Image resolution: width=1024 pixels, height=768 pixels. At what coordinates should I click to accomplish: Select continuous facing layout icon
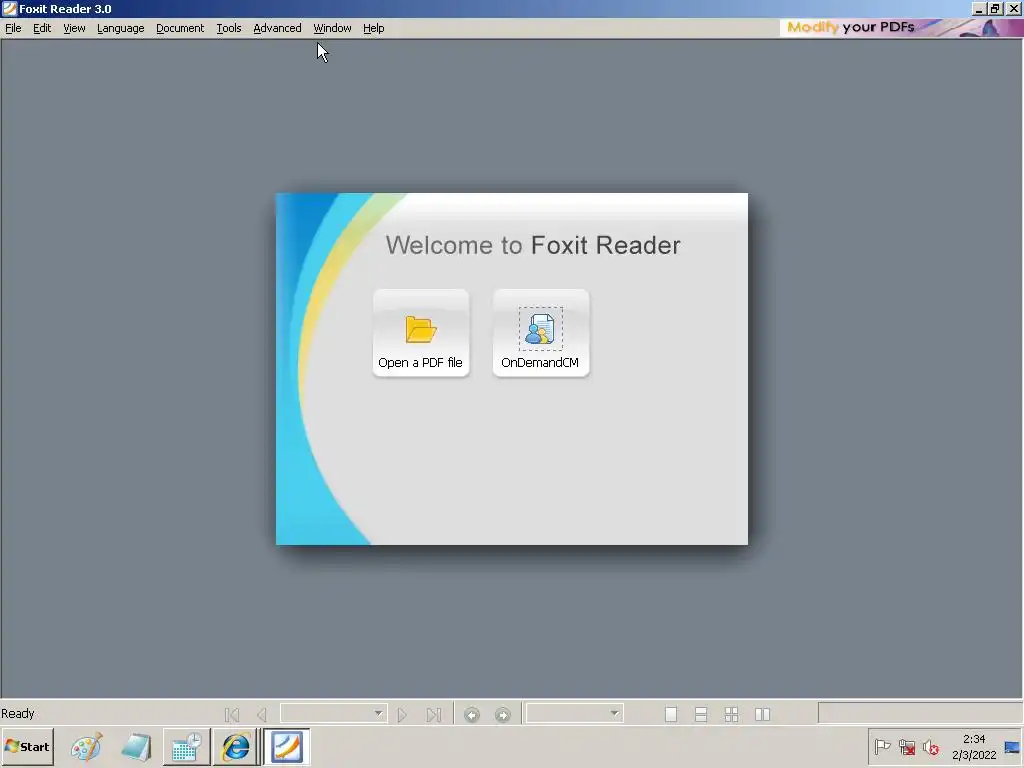point(731,714)
